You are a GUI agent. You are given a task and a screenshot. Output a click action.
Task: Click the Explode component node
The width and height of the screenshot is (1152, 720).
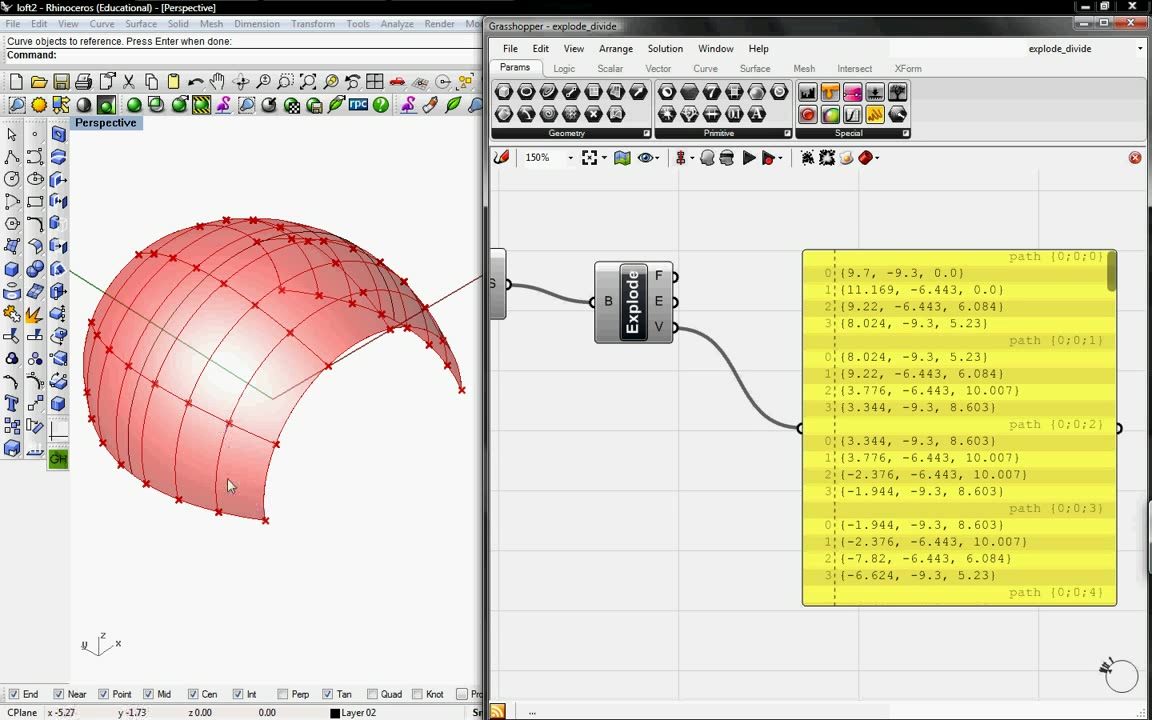[633, 302]
